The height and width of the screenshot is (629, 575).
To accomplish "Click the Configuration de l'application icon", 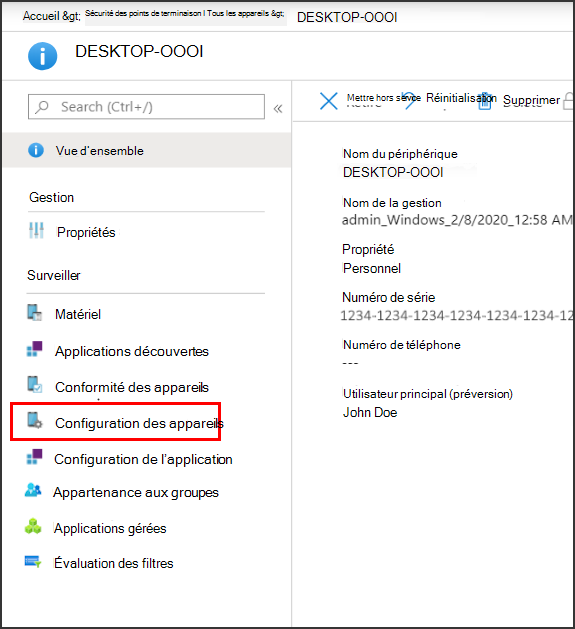I will click(x=35, y=457).
